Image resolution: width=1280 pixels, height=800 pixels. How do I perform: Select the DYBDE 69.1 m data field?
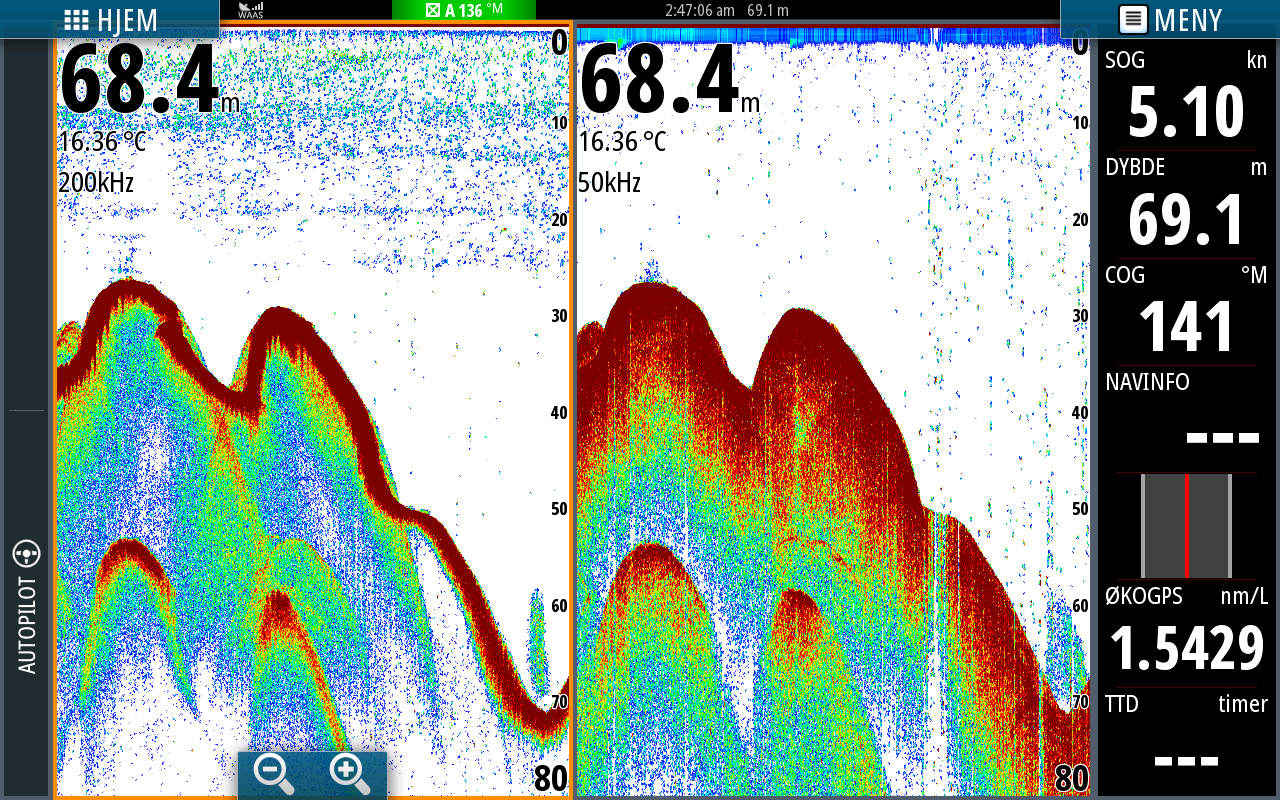point(1186,205)
